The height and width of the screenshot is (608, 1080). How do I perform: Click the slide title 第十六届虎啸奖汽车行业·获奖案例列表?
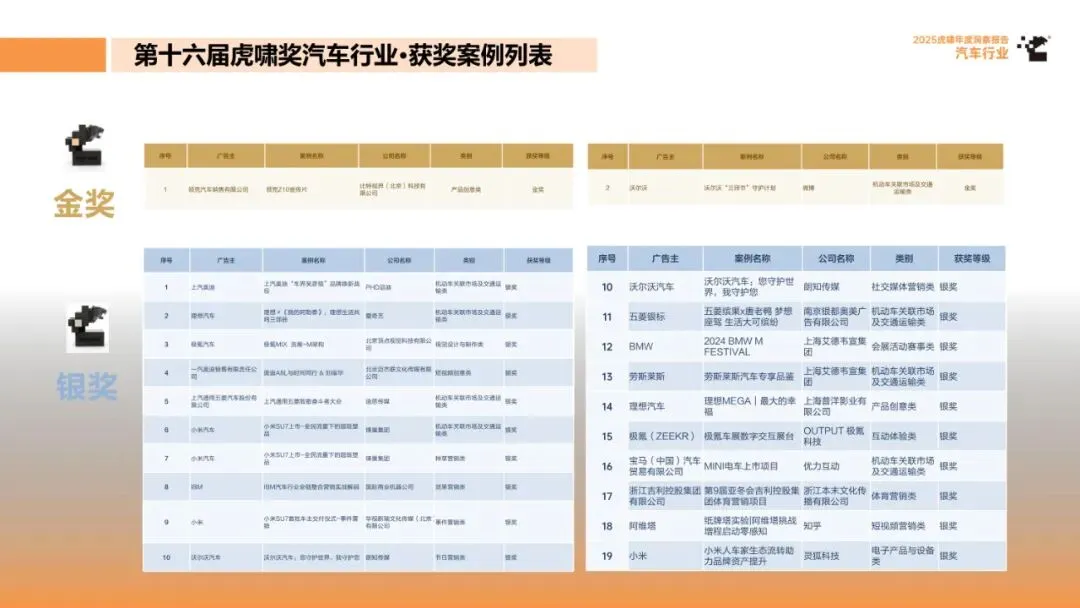click(x=342, y=55)
